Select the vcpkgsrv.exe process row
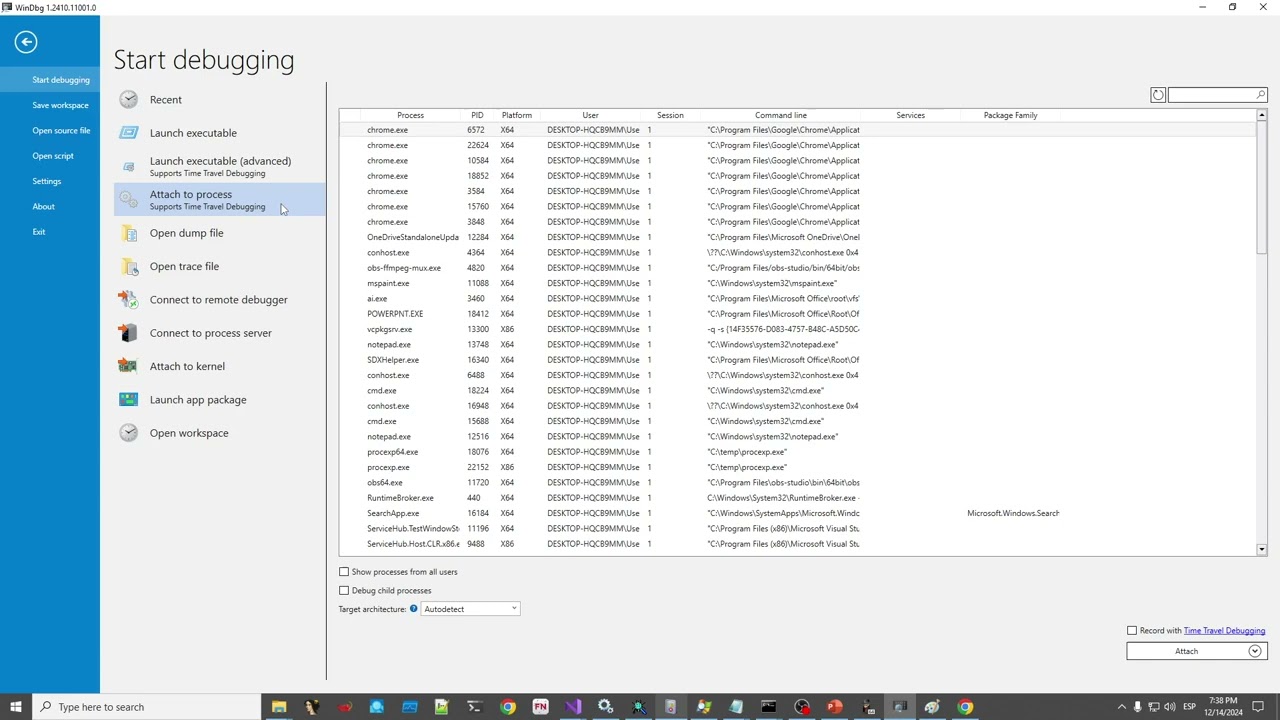 pyautogui.click(x=797, y=329)
